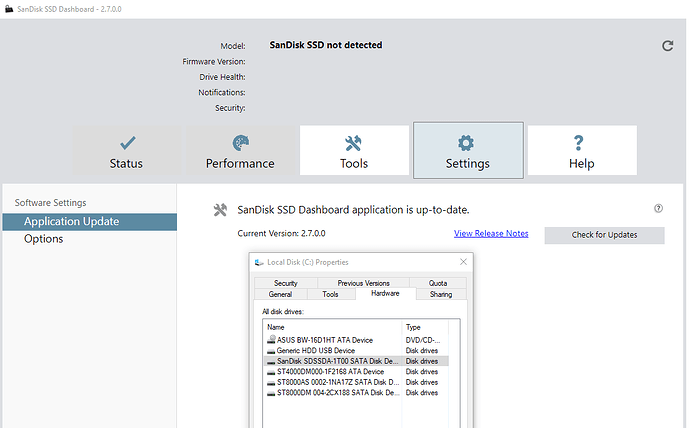
Task: Open the Quota tab in Properties
Action: (x=438, y=283)
